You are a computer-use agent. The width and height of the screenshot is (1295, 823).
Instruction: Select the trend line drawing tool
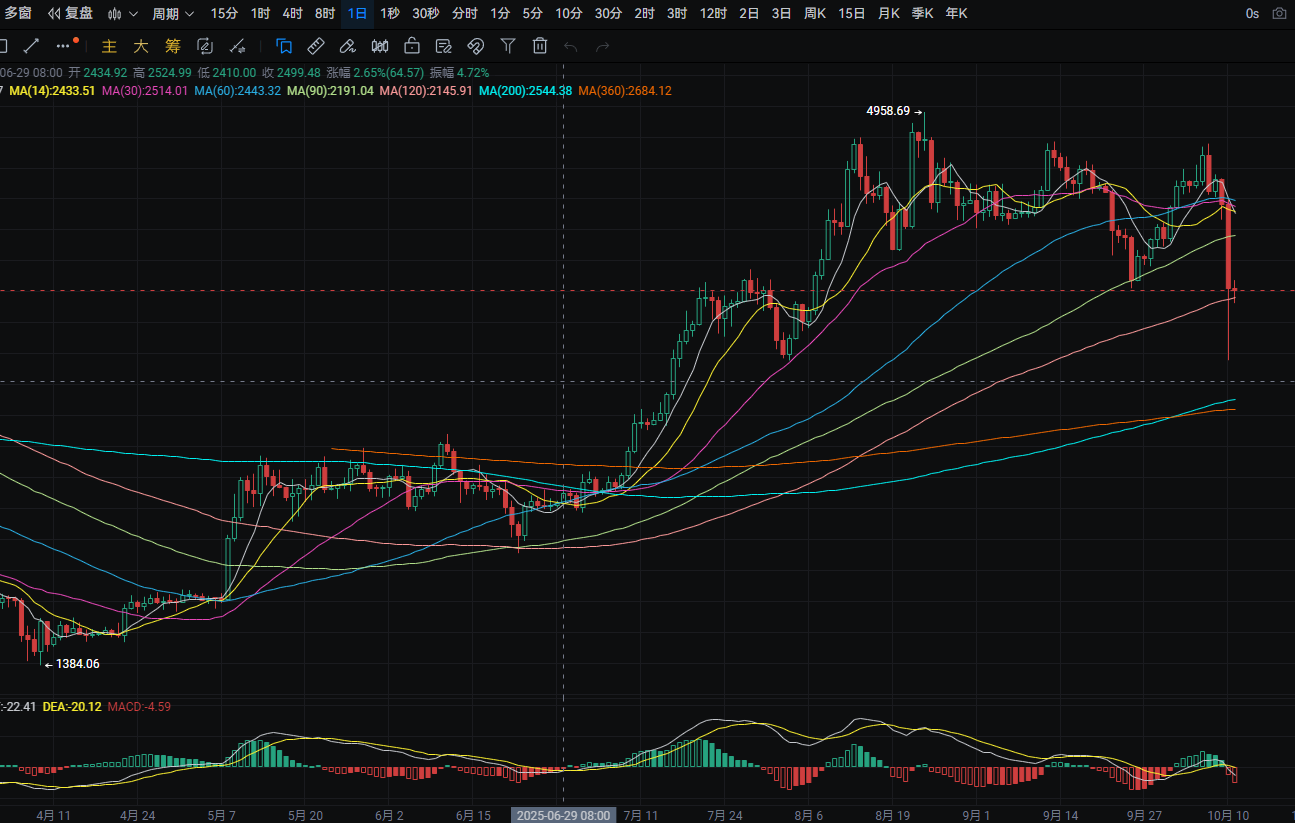[x=31, y=45]
